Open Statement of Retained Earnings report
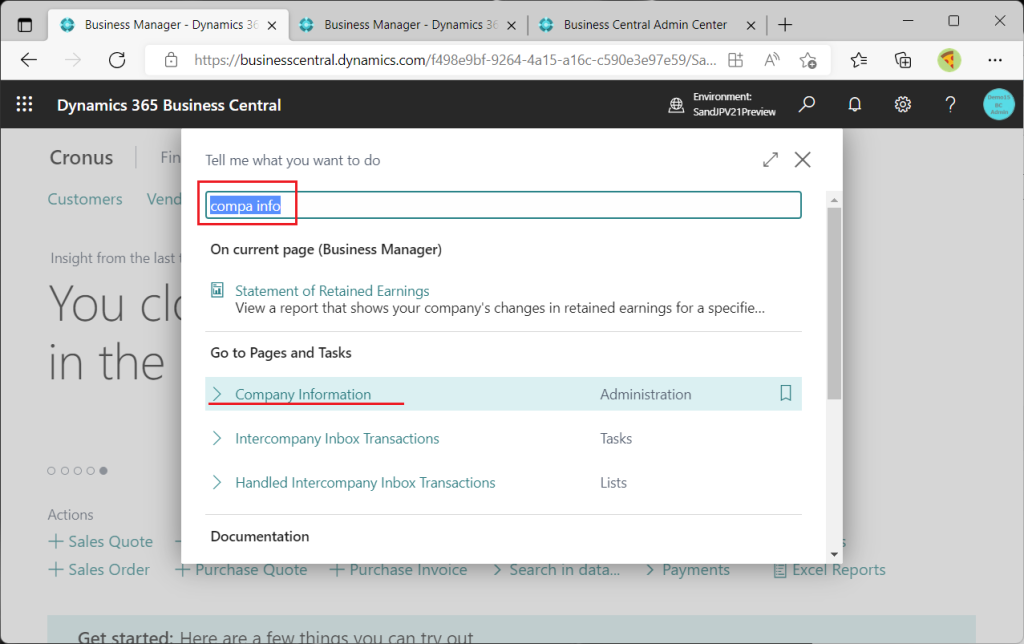 click(332, 291)
